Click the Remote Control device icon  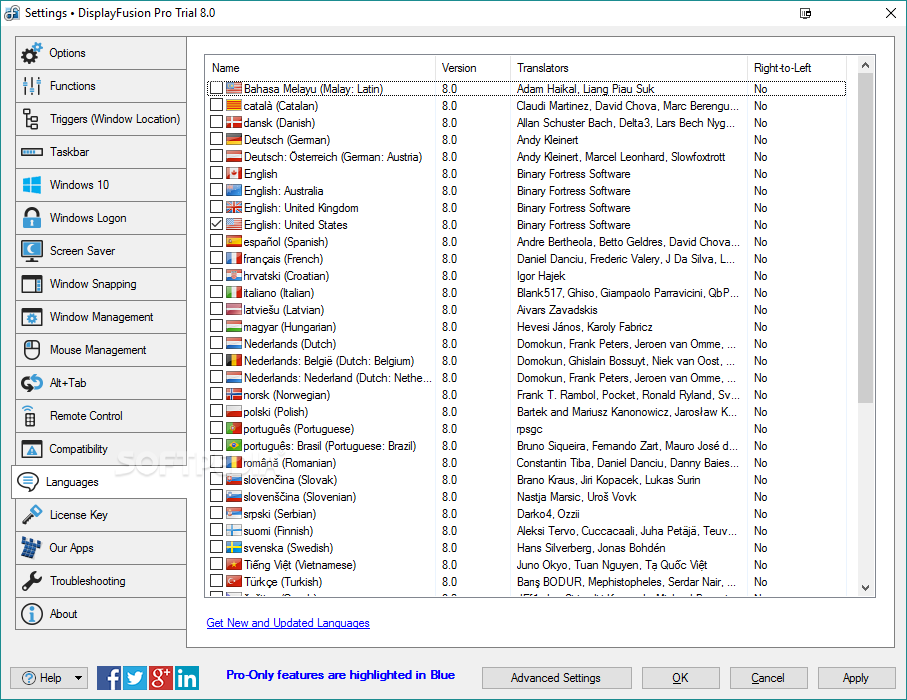pyautogui.click(x=30, y=415)
